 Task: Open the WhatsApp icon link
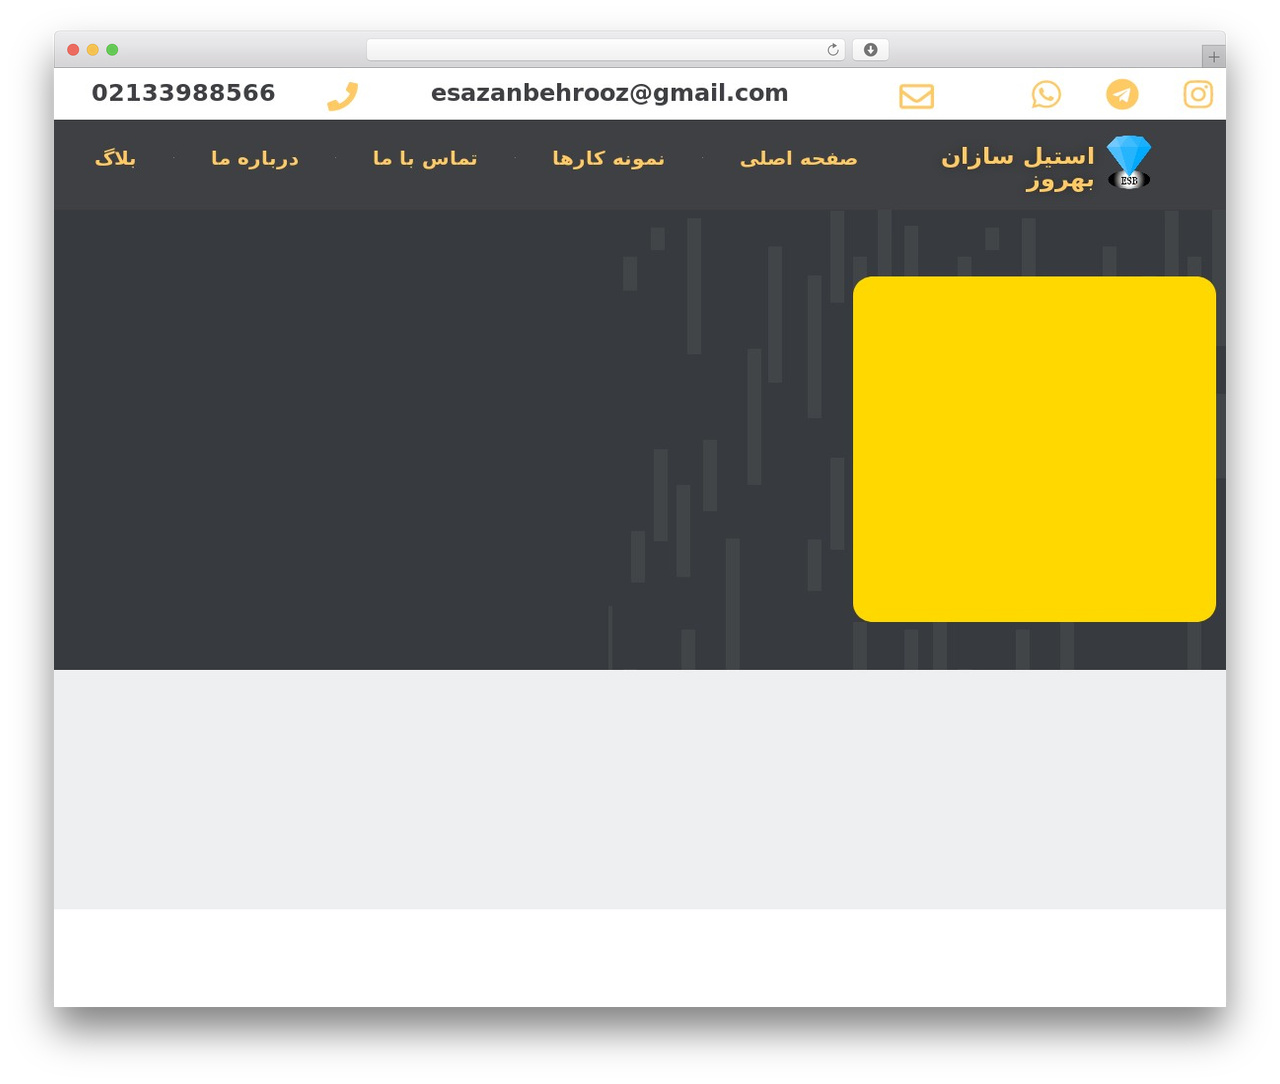[x=1046, y=94]
